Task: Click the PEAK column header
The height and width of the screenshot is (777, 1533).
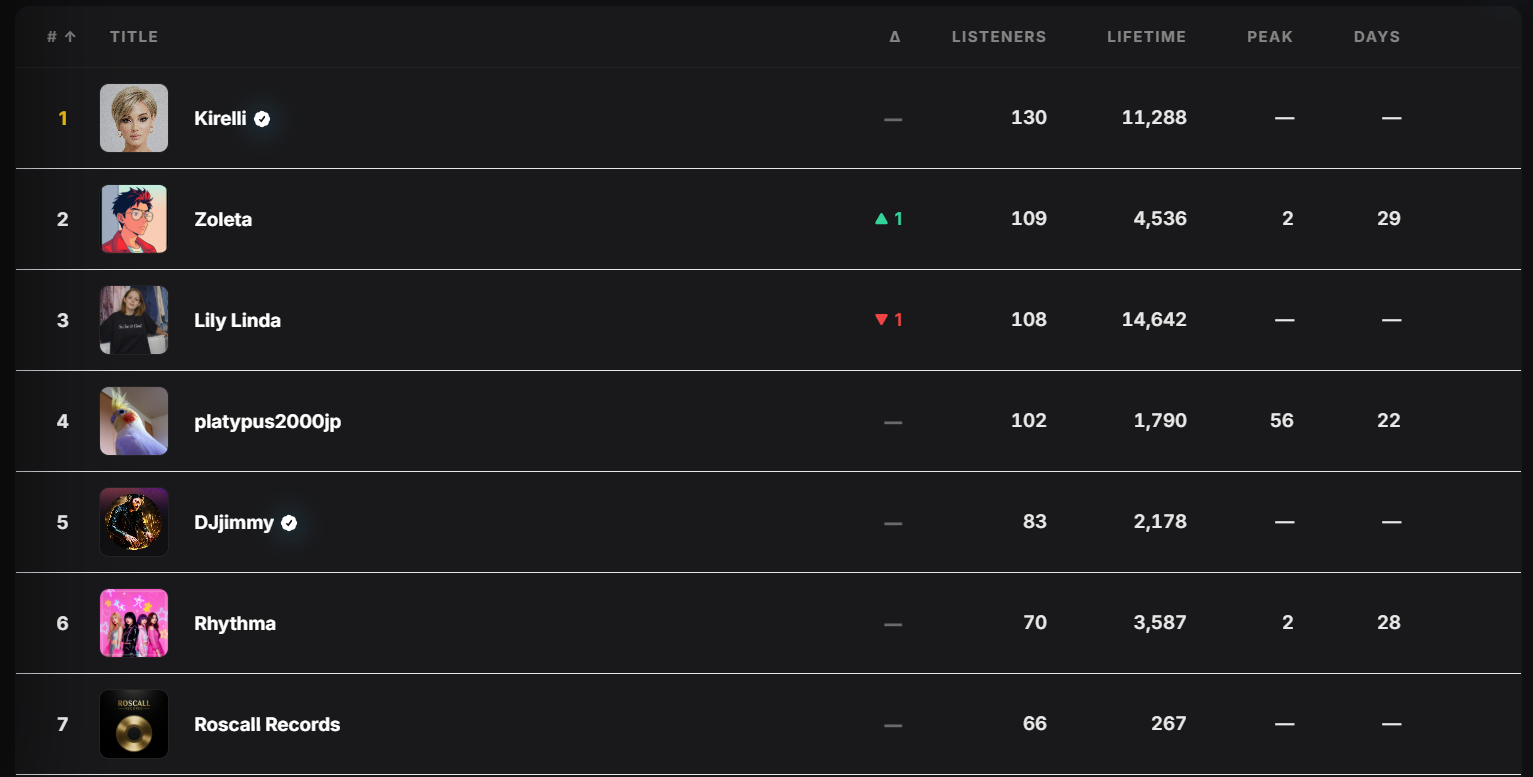Action: pyautogui.click(x=1269, y=37)
